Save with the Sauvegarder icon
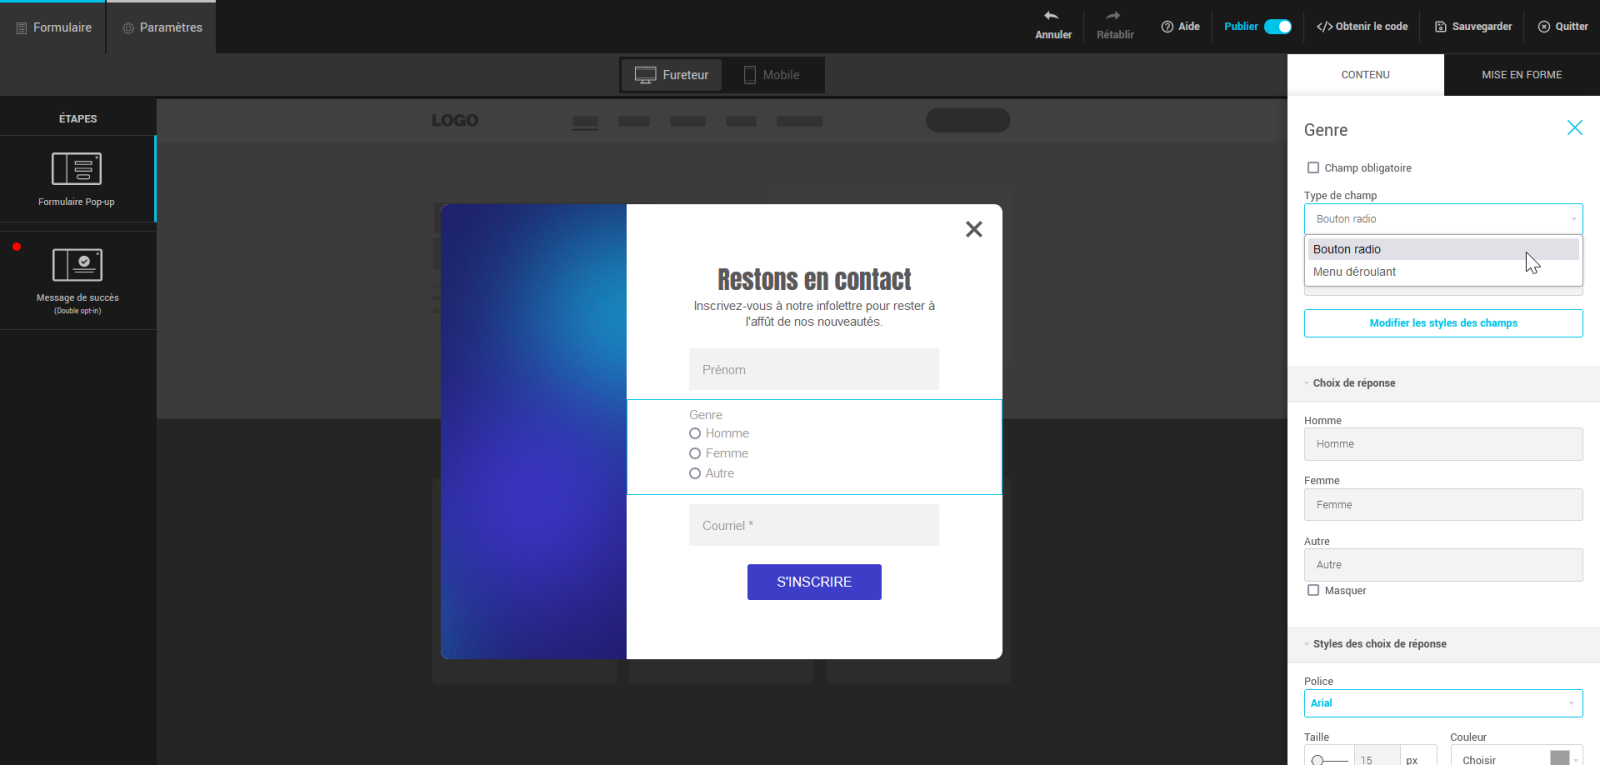 coord(1441,27)
